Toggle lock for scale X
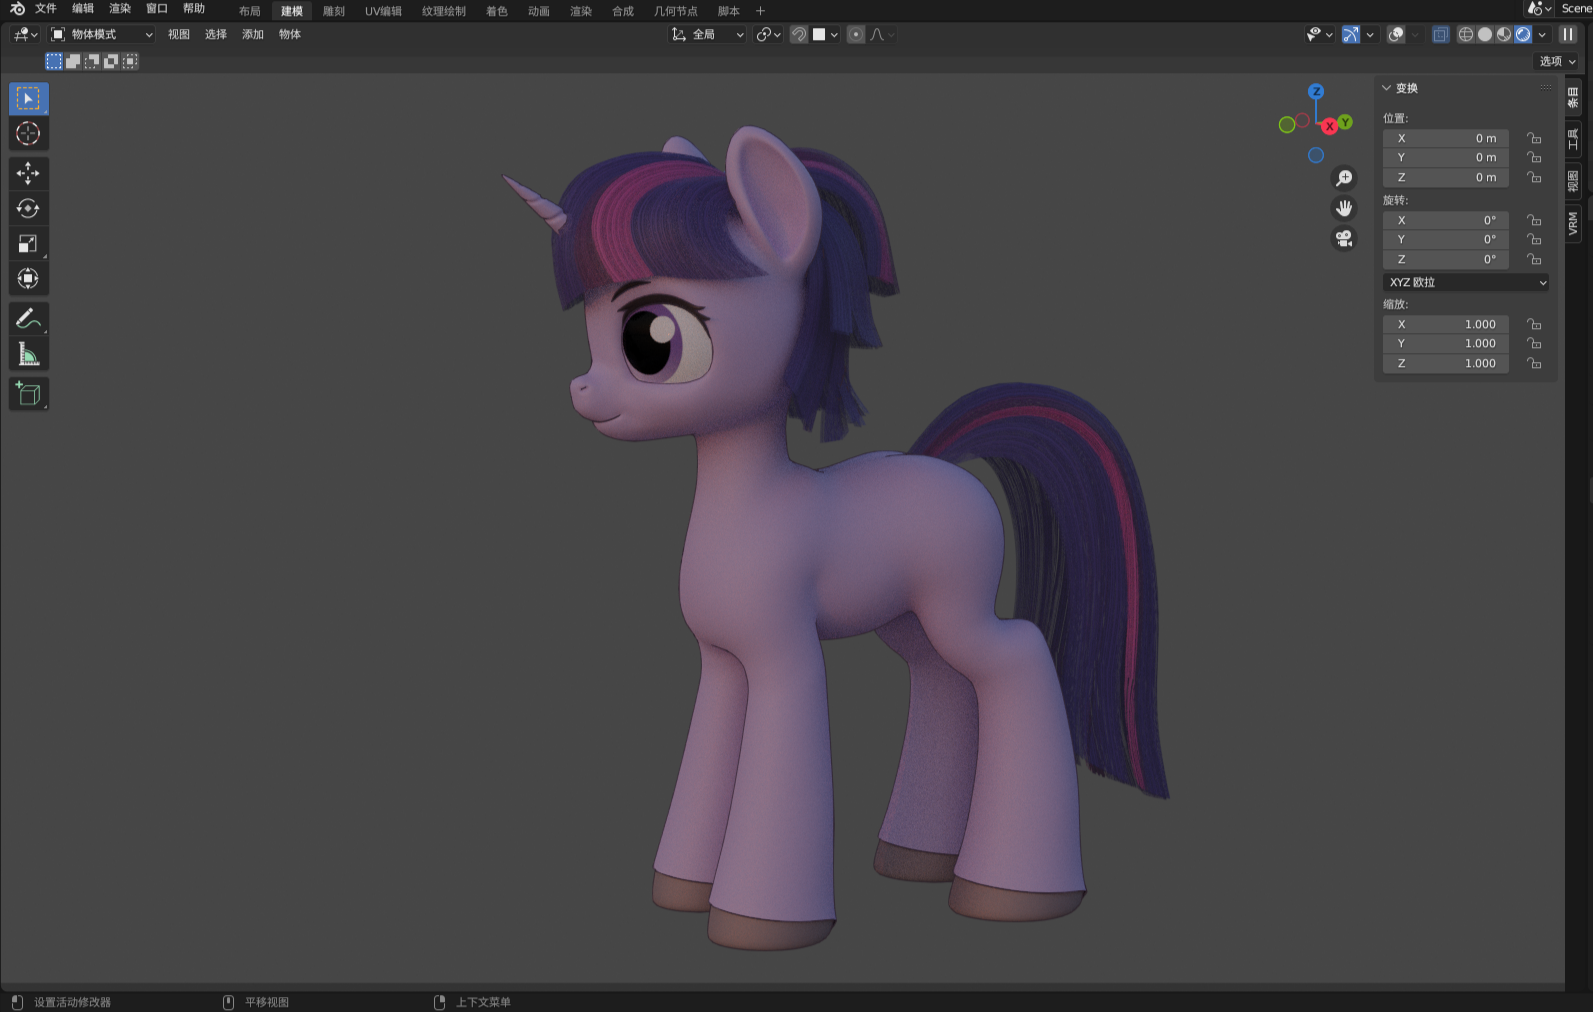1593x1012 pixels. [x=1534, y=324]
